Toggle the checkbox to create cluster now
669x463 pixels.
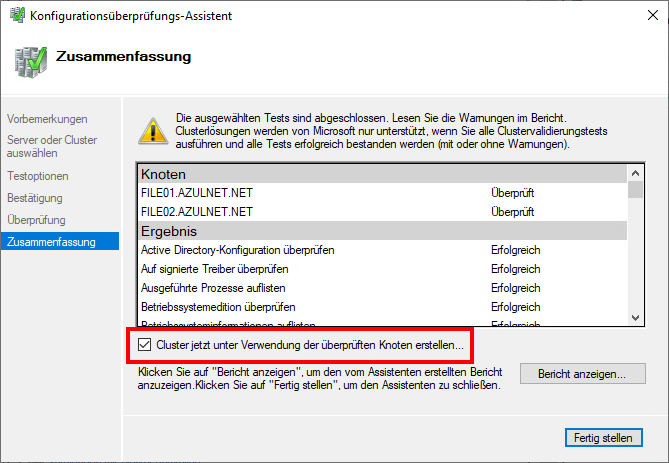pyautogui.click(x=144, y=345)
